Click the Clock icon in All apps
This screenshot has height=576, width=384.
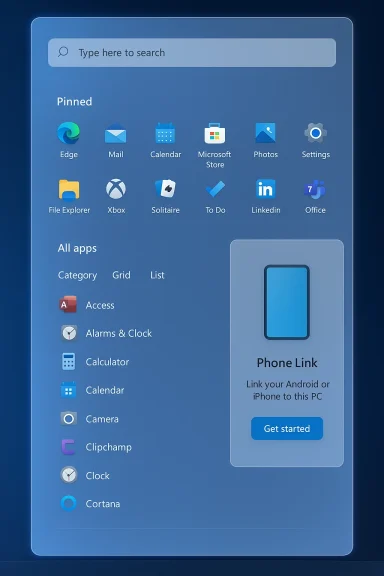click(69, 475)
